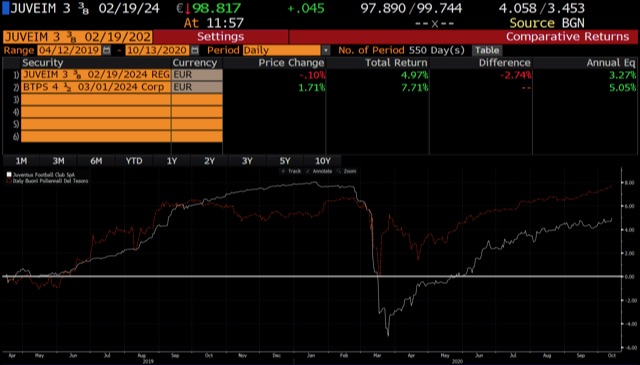
Task: Toggle the Italy Buoni Poliennali Del Tesoro legend marker
Action: [x=9, y=180]
